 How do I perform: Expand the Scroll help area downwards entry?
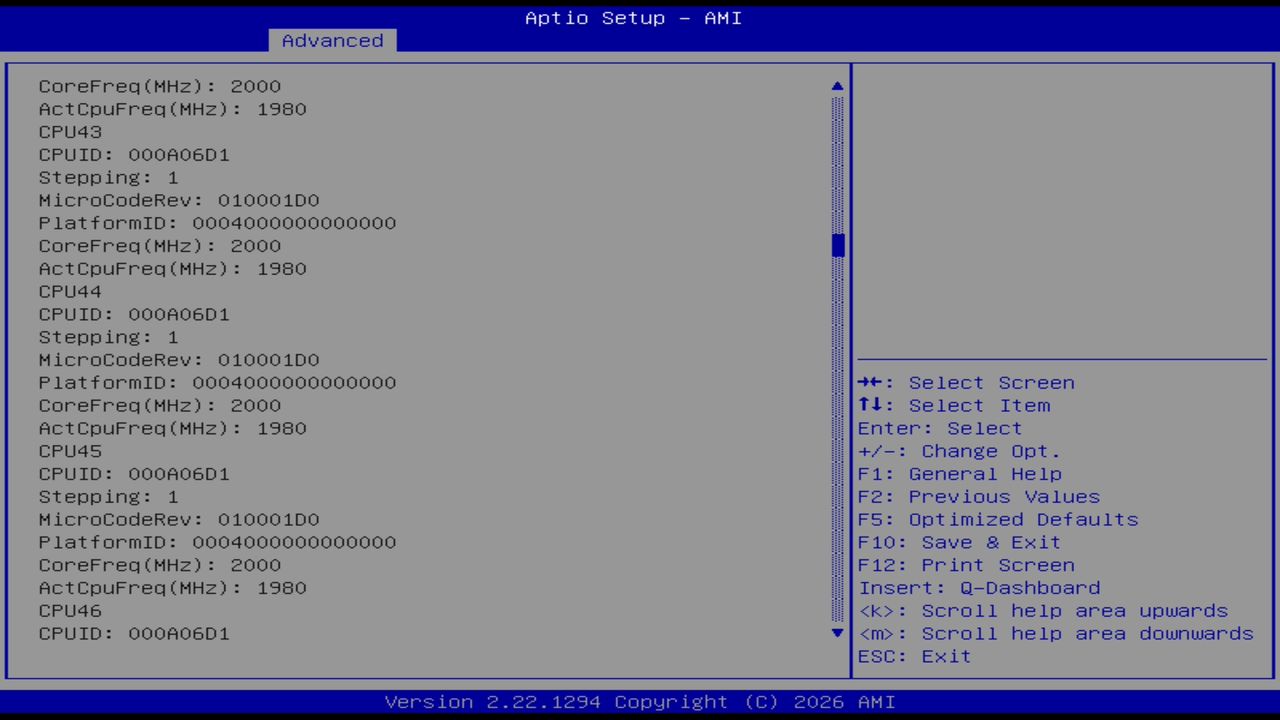tap(1054, 633)
